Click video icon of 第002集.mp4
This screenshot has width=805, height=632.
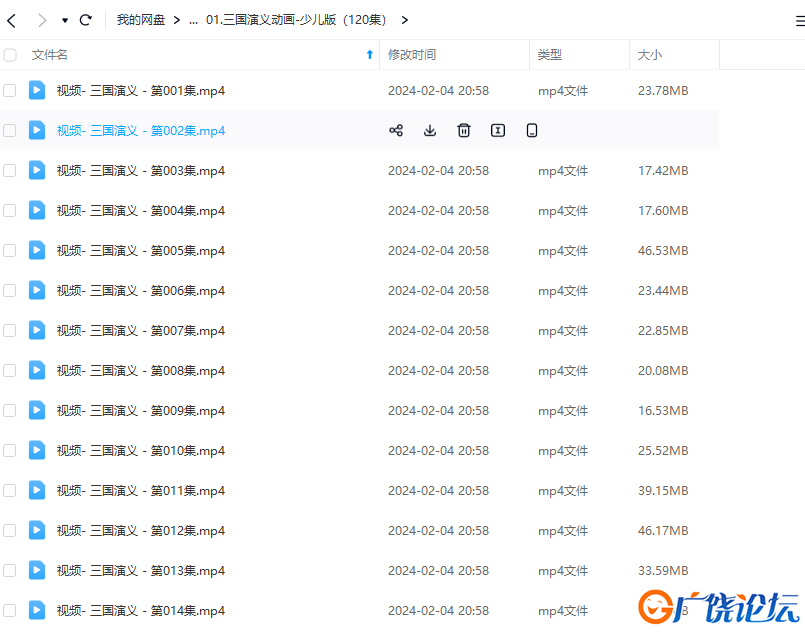[36, 130]
